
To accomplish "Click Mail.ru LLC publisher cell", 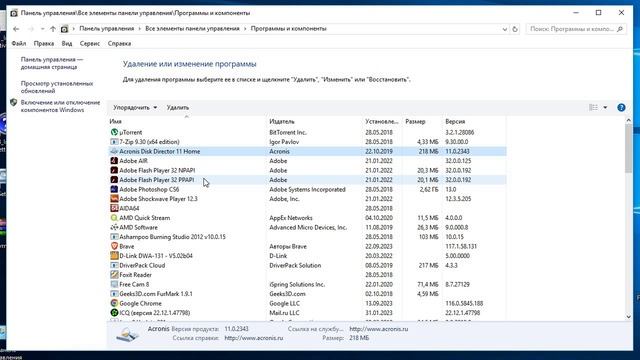I will coord(284,313).
